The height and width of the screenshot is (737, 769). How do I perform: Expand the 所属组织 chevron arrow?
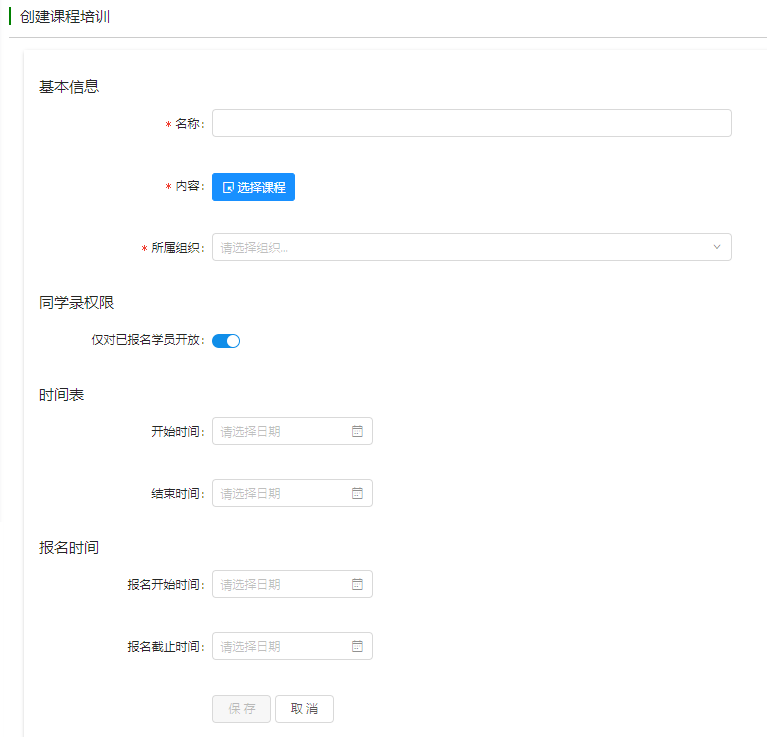tap(716, 247)
